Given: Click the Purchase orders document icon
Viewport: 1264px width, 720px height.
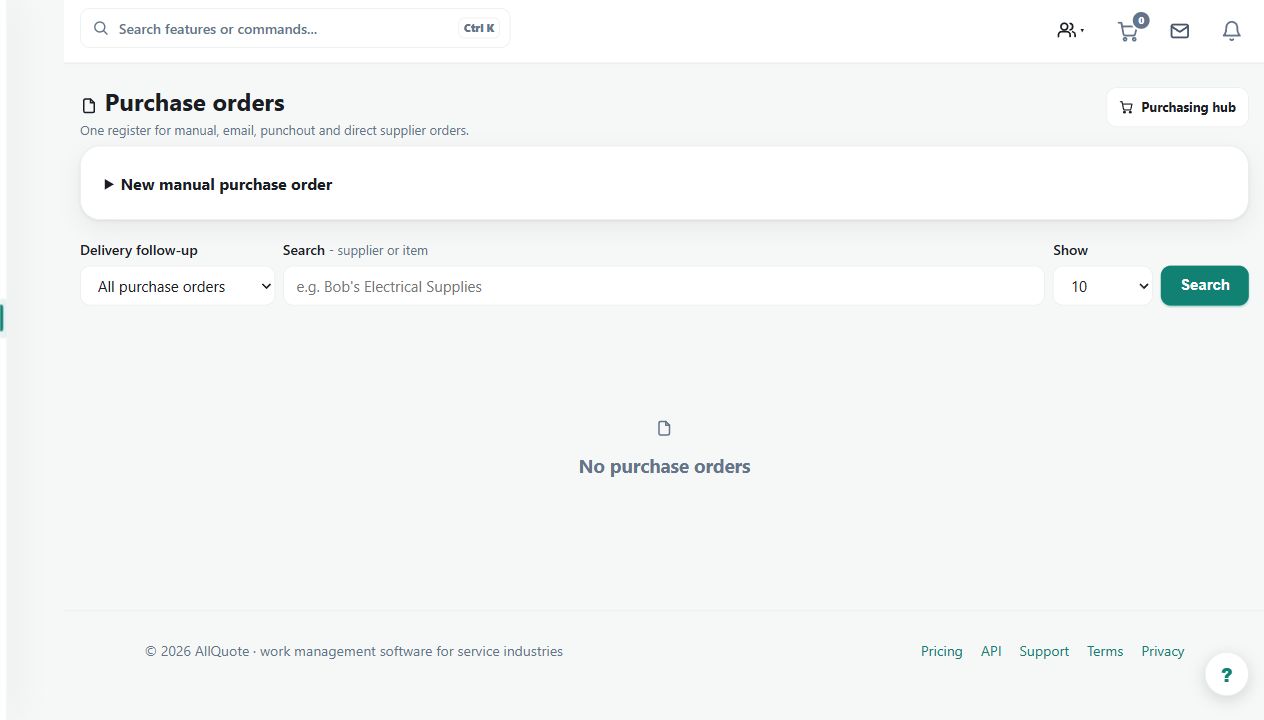Looking at the screenshot, I should pos(89,105).
